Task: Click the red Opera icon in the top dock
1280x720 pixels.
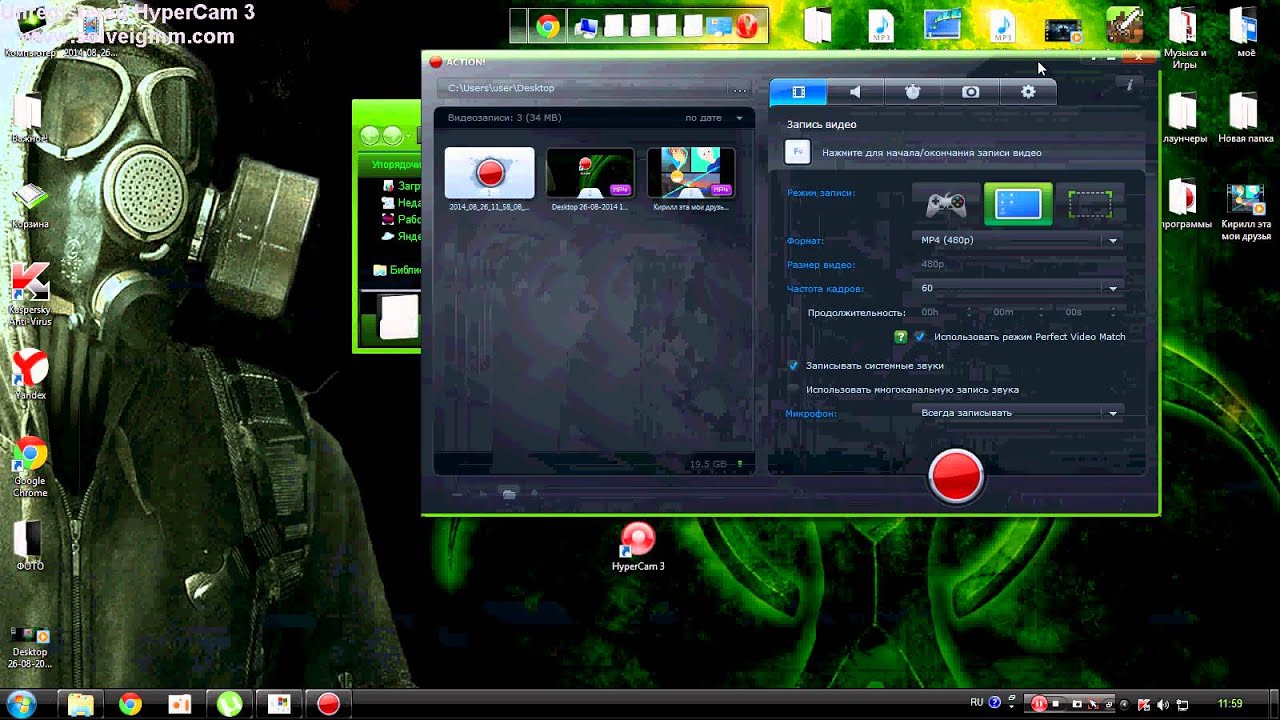Action: click(746, 26)
